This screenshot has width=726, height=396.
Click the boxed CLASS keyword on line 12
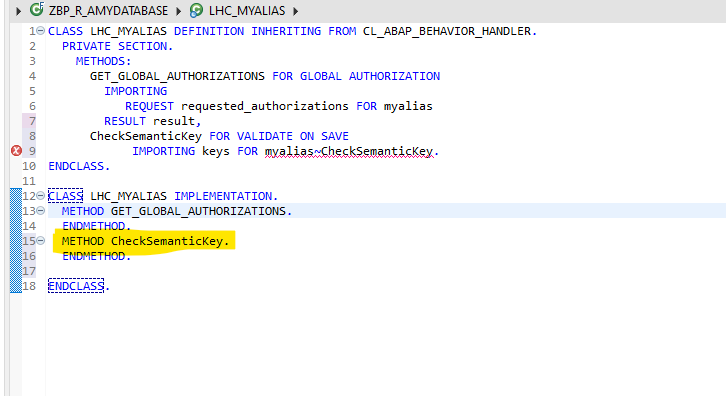point(65,196)
